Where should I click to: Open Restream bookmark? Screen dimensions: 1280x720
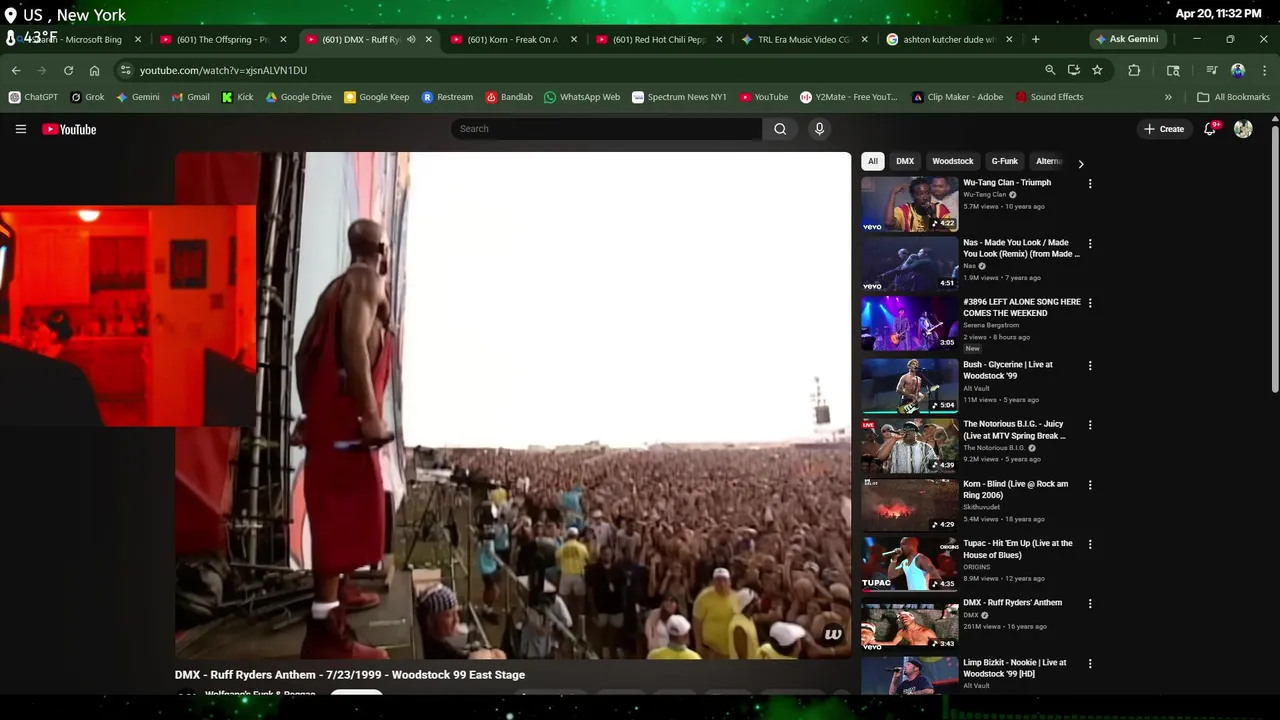447,97
